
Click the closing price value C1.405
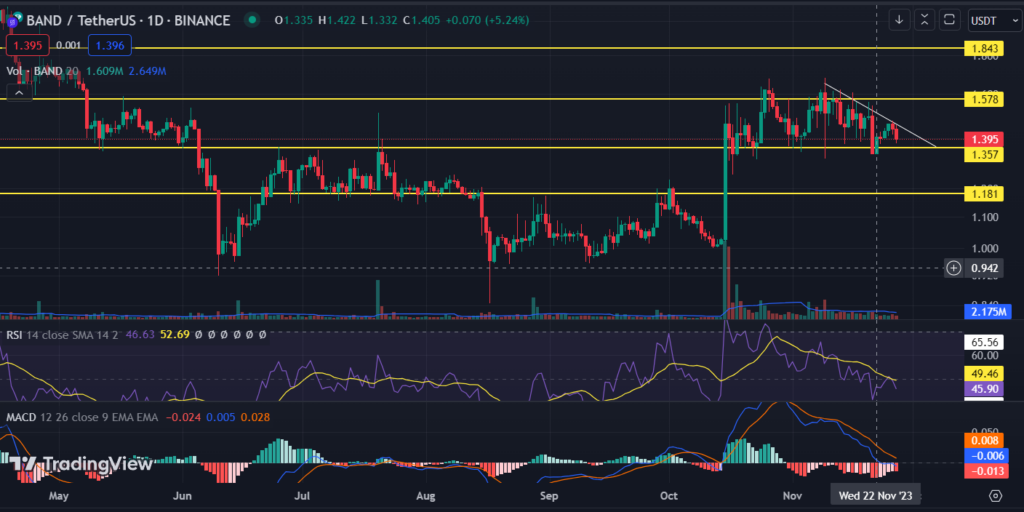coord(421,20)
